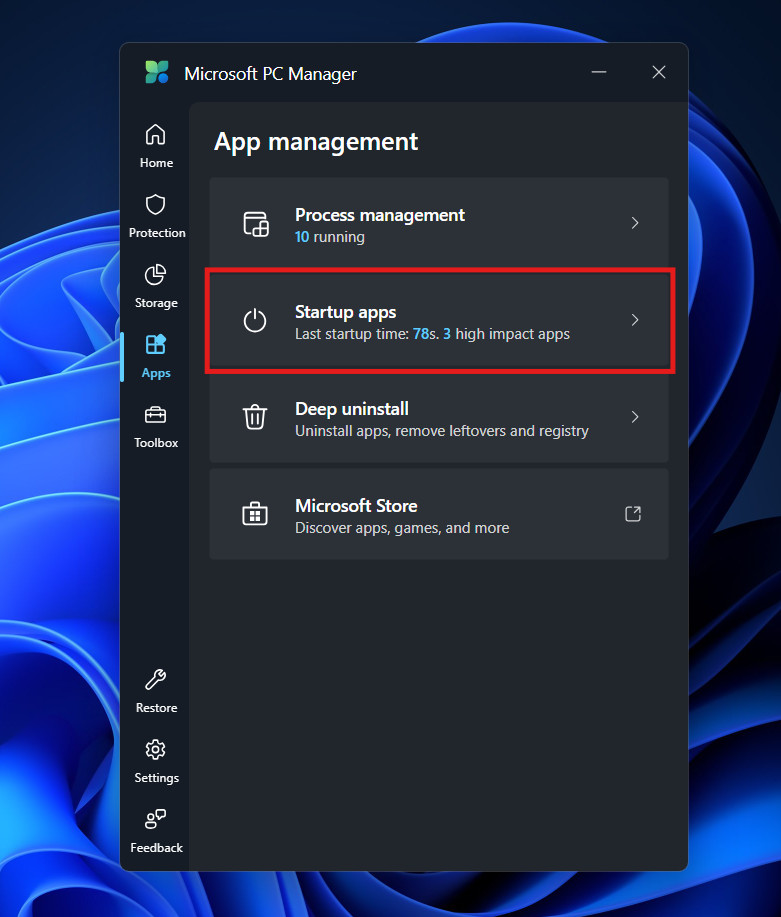The height and width of the screenshot is (917, 781).
Task: Select the Protection shield icon
Action: (x=156, y=205)
